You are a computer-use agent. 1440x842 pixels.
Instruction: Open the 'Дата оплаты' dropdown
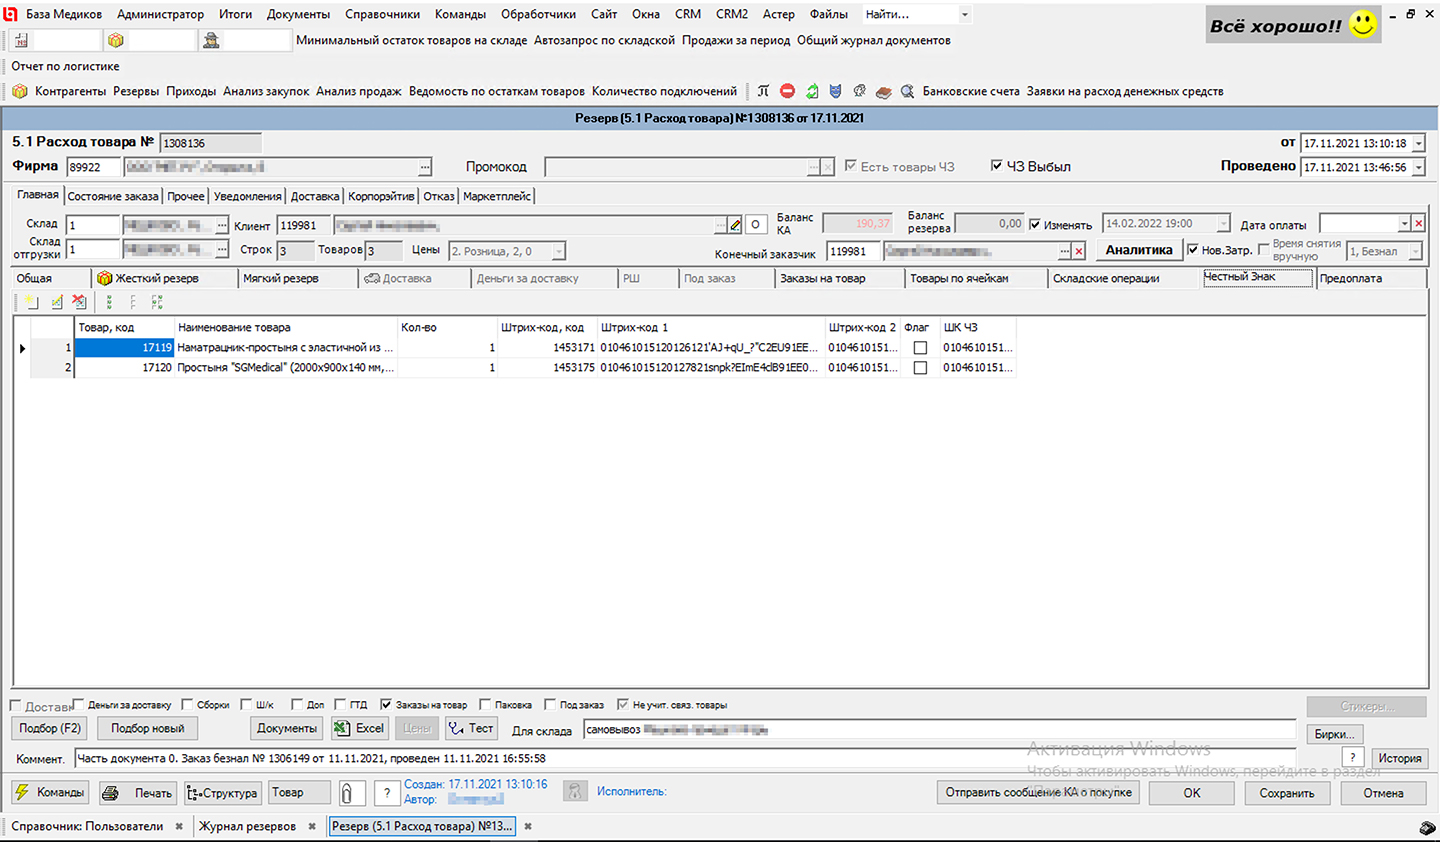pos(1404,224)
